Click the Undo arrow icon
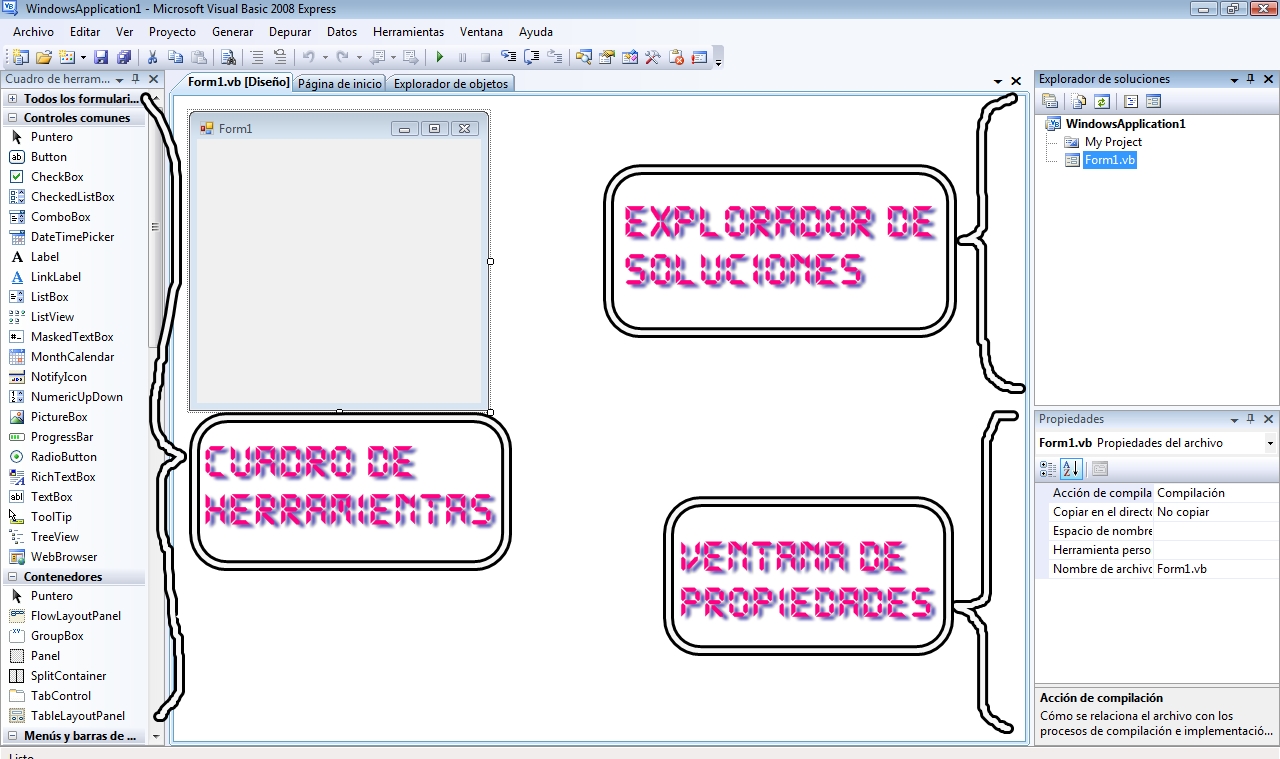 [308, 57]
